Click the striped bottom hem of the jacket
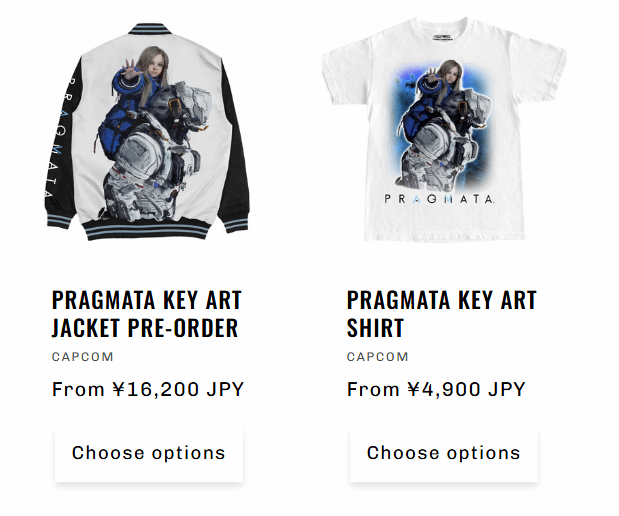This screenshot has height=516, width=619. 147,230
